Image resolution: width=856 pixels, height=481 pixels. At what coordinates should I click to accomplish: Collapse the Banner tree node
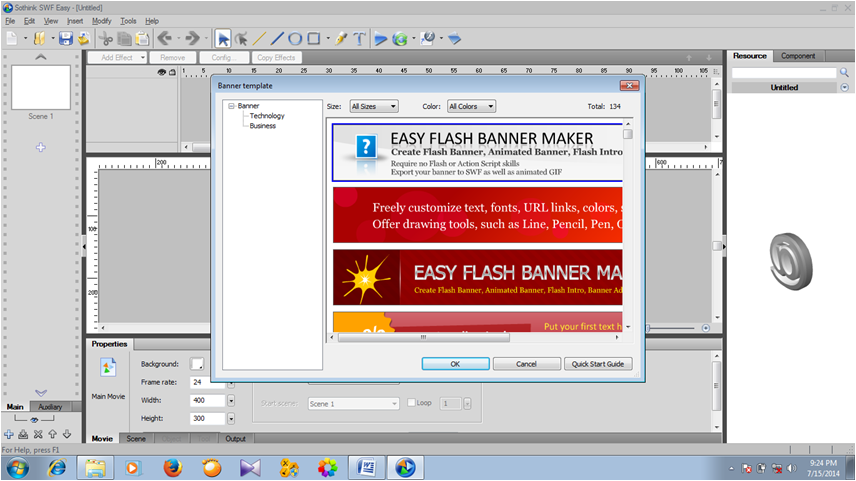(231, 106)
